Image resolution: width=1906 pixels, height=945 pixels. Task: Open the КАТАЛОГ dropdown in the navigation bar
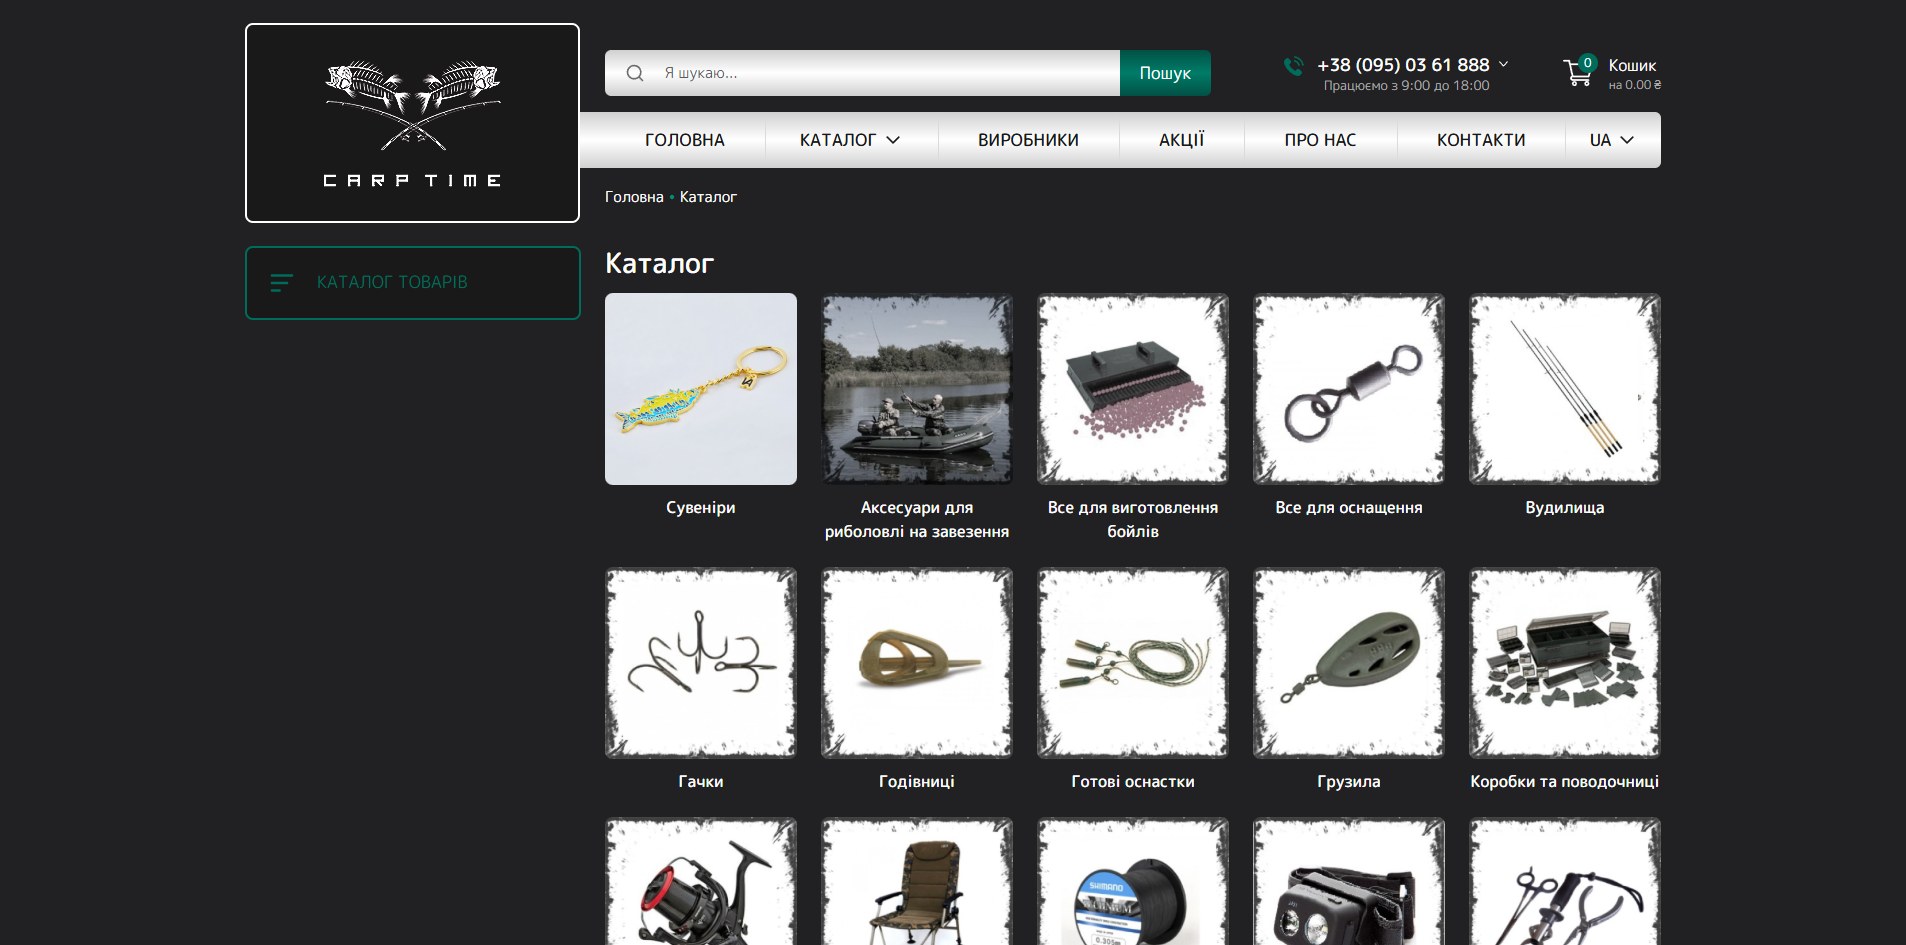click(x=850, y=140)
